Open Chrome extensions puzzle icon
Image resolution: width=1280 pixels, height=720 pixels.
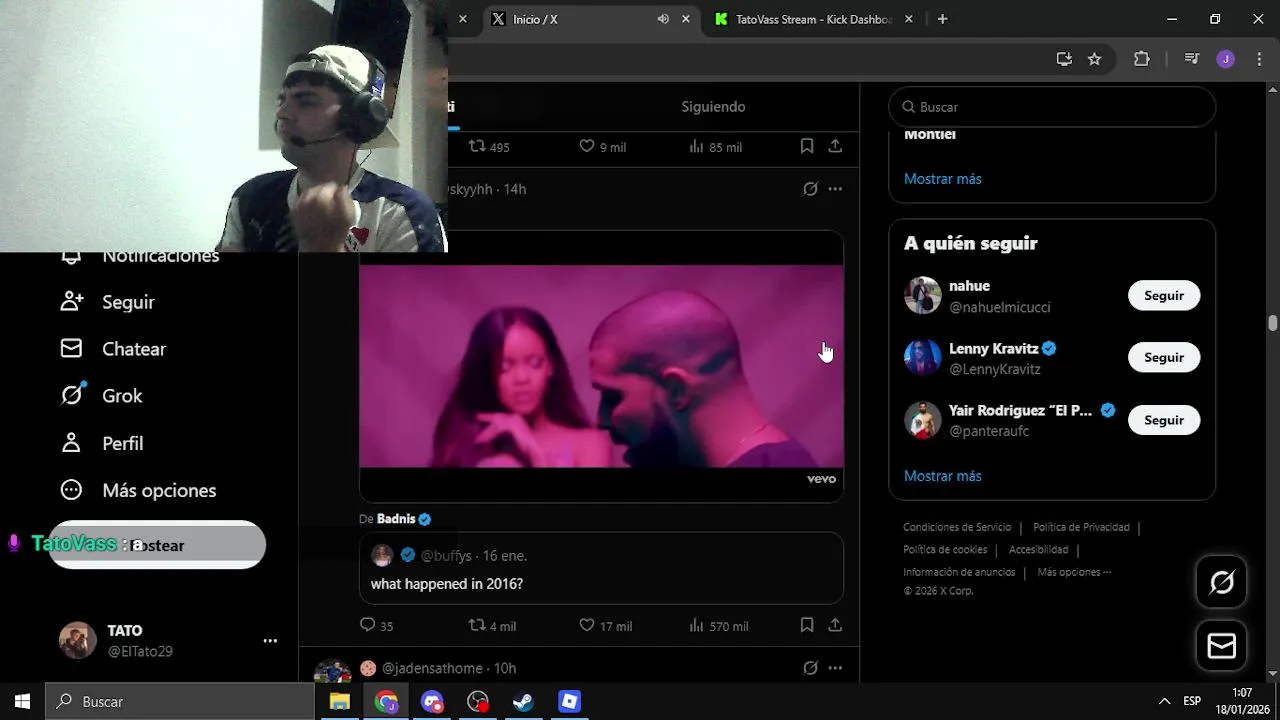tap(1141, 59)
